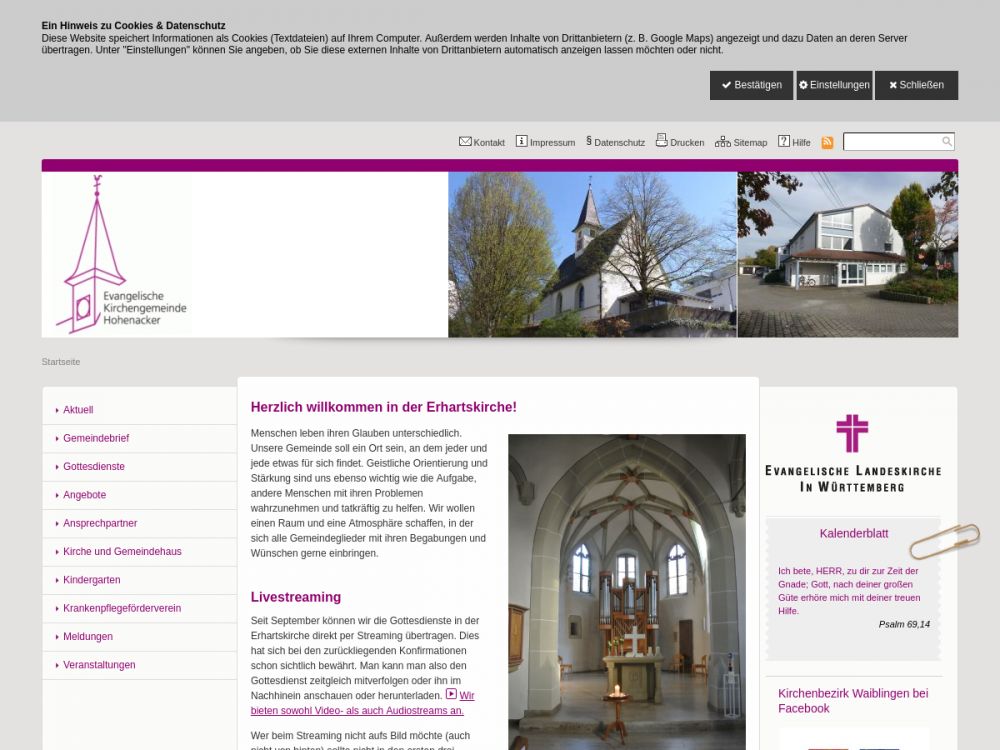Expand the Aktuell menu item
Viewport: 1000px width, 750px height.
point(78,410)
